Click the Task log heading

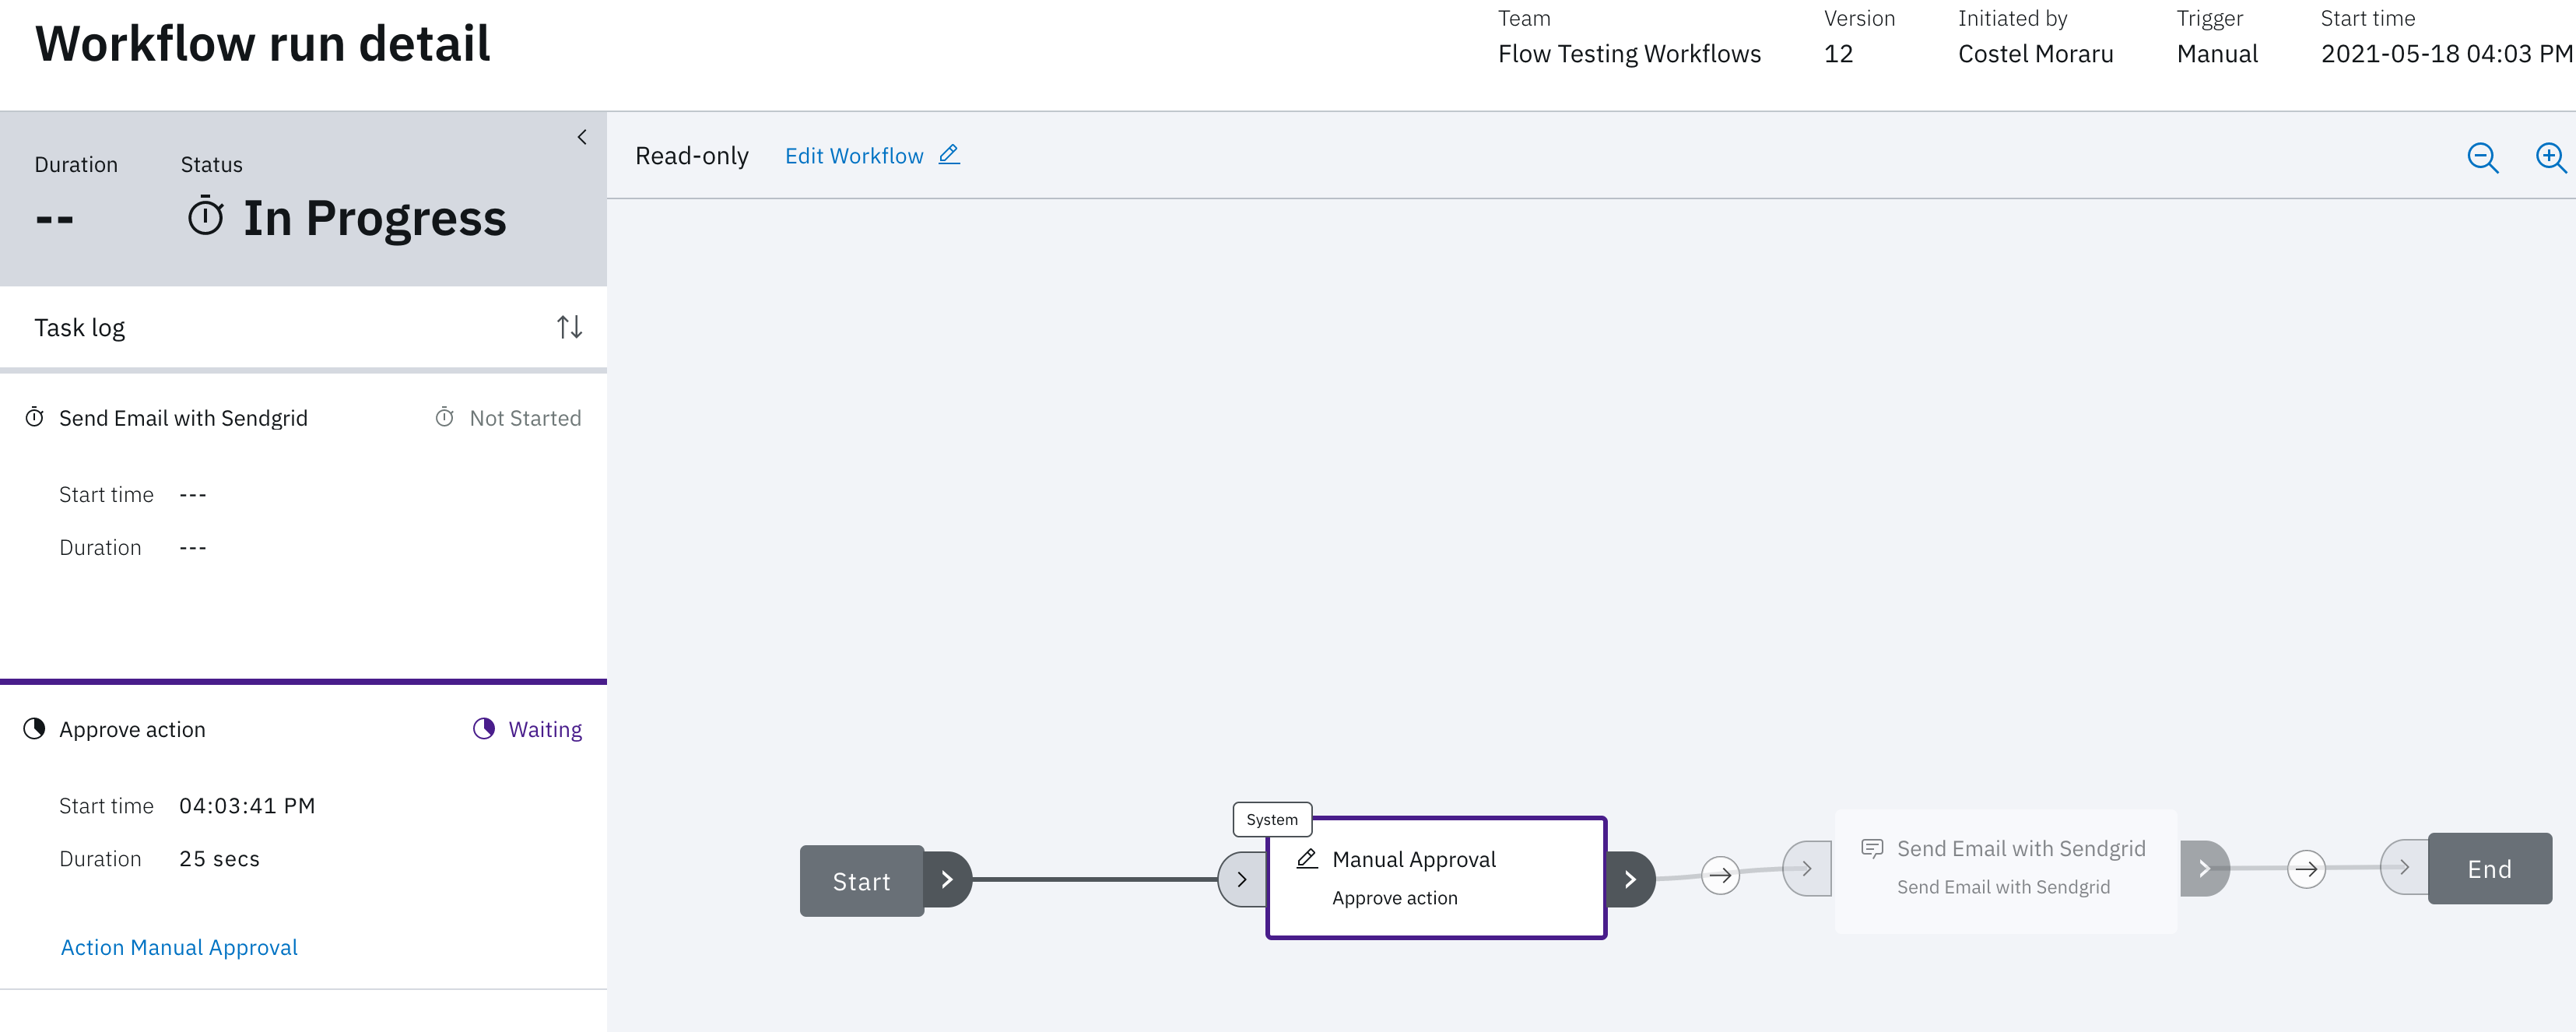(79, 328)
